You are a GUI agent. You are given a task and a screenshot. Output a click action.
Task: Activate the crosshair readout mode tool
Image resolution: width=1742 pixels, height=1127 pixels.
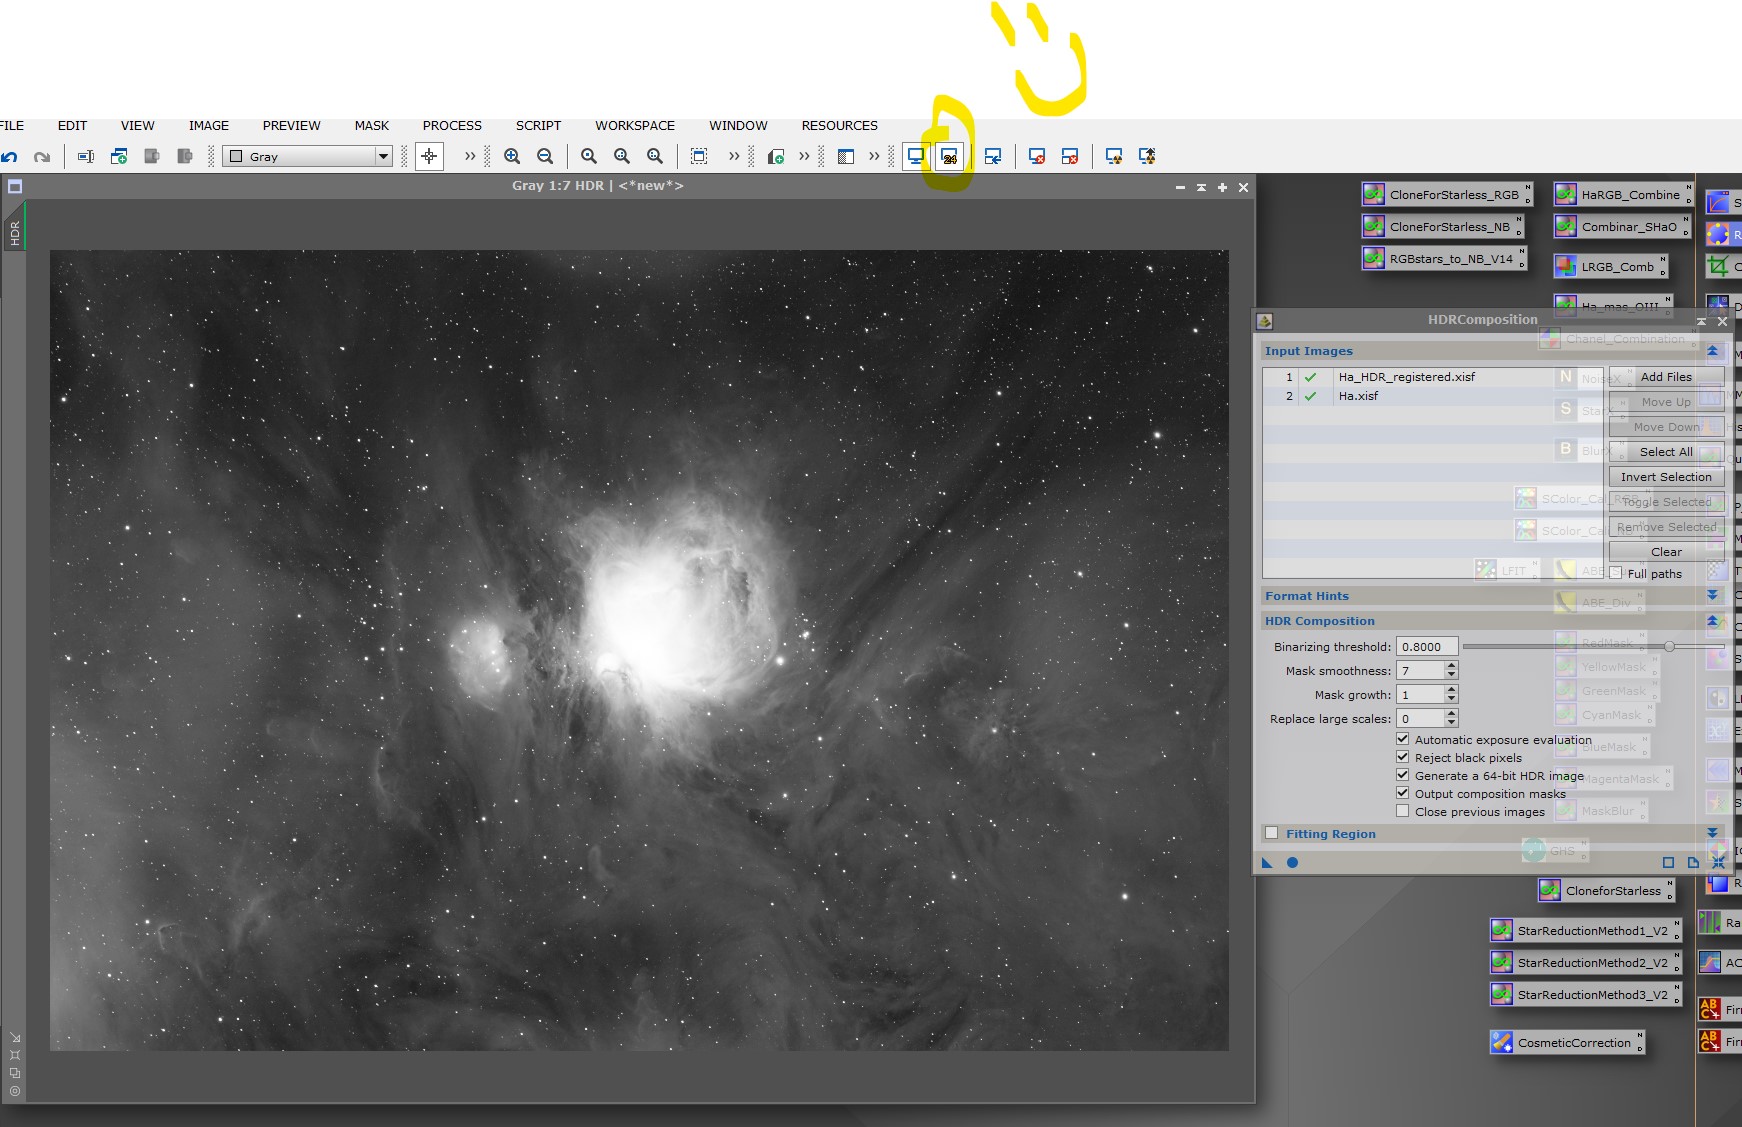coord(429,156)
